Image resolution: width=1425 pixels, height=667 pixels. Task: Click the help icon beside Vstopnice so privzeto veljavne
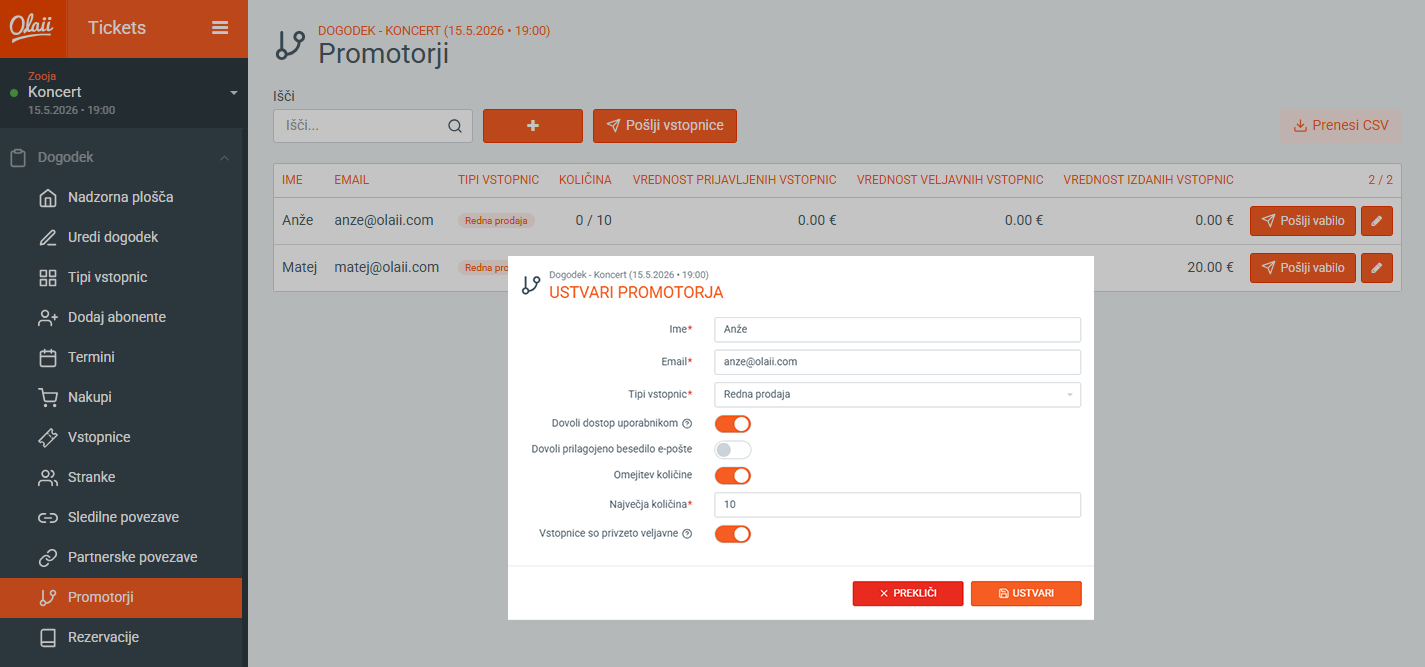click(x=687, y=534)
